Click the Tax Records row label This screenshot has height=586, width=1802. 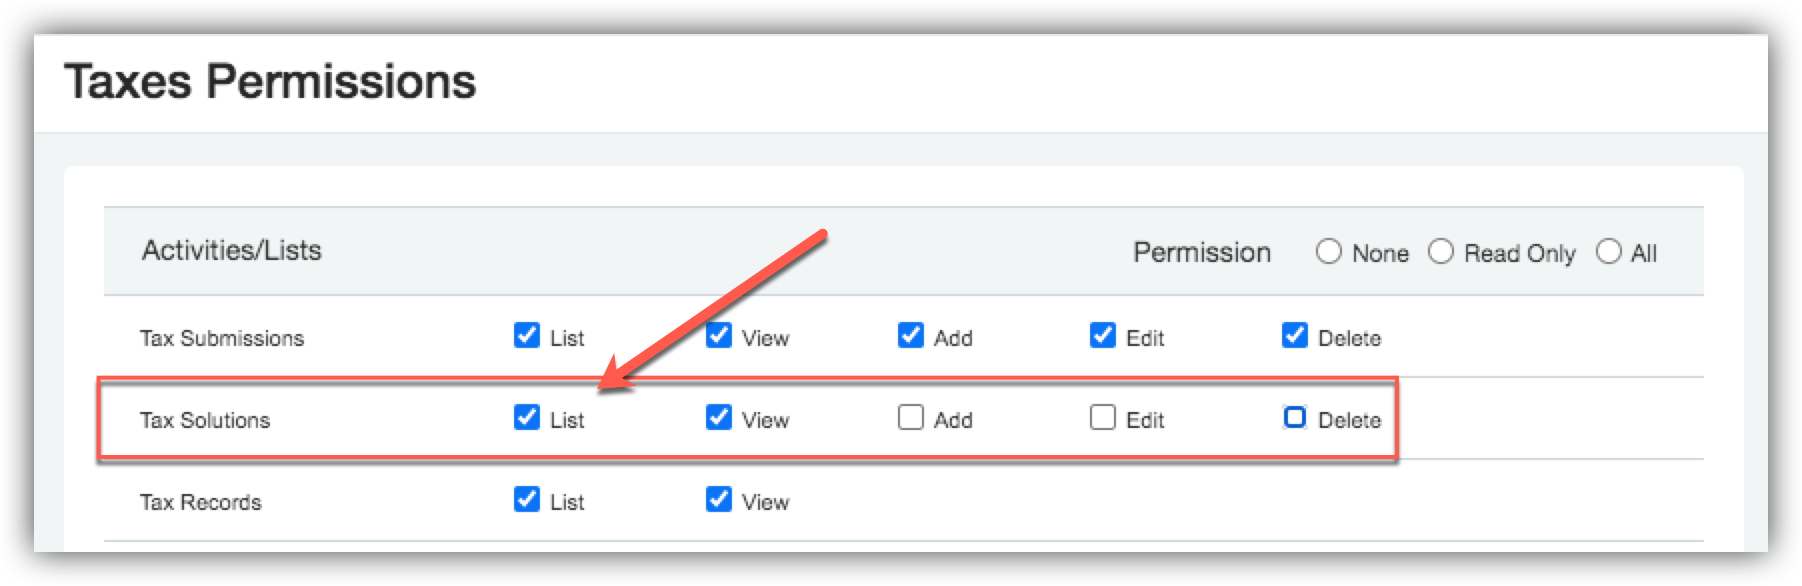point(201,502)
